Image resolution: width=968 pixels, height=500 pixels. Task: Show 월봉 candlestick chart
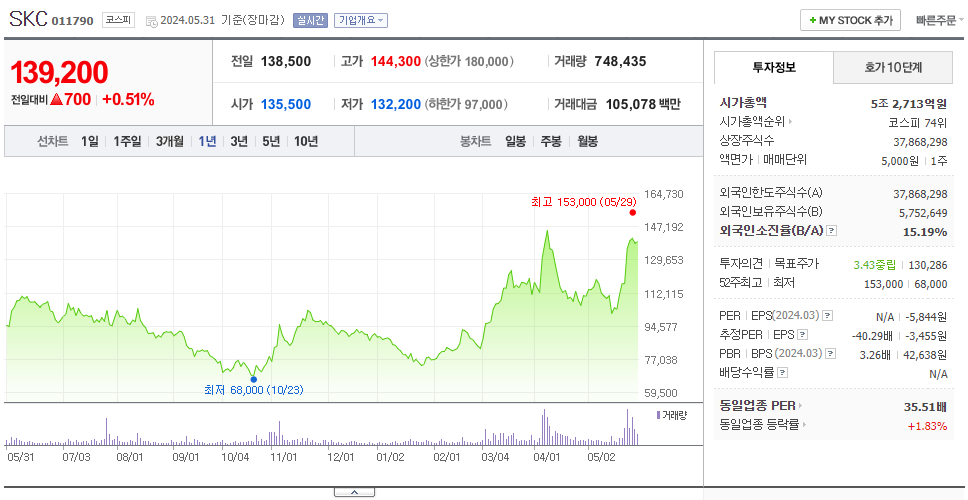coord(588,141)
